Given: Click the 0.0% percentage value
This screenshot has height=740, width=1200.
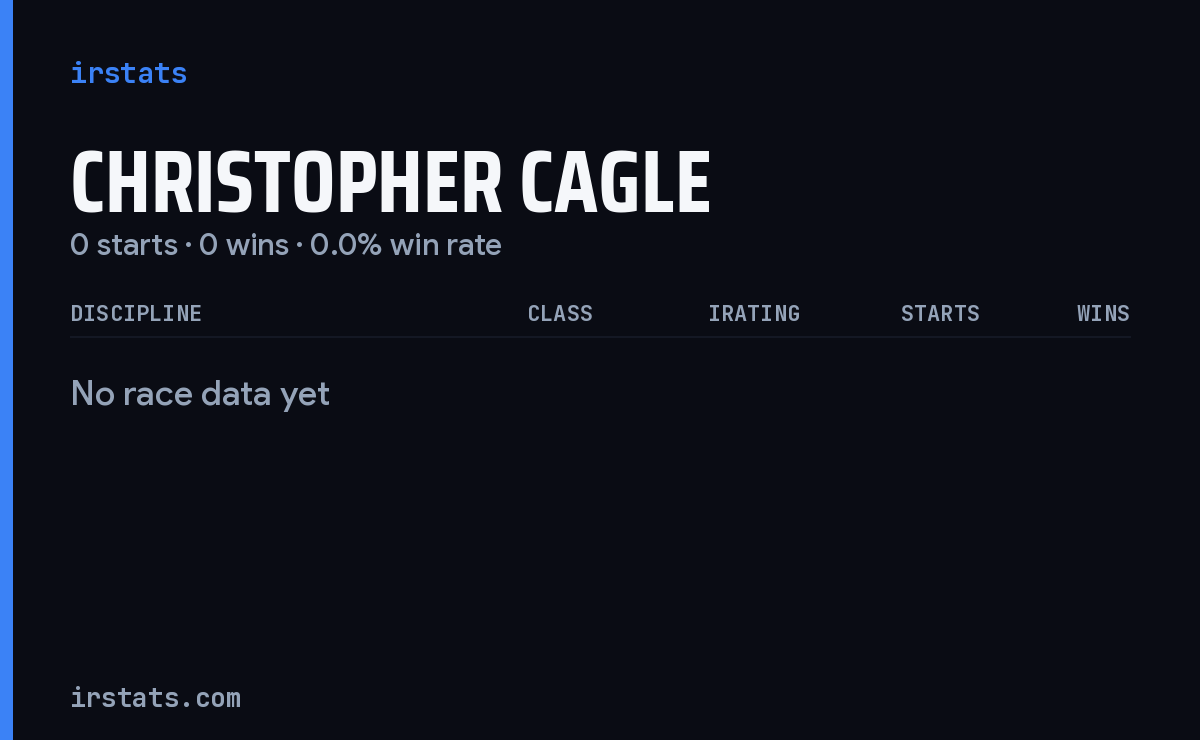Looking at the screenshot, I should click(346, 245).
